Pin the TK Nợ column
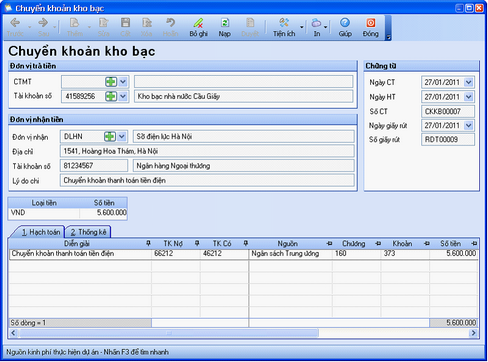This screenshot has width=488, height=362. (x=197, y=244)
